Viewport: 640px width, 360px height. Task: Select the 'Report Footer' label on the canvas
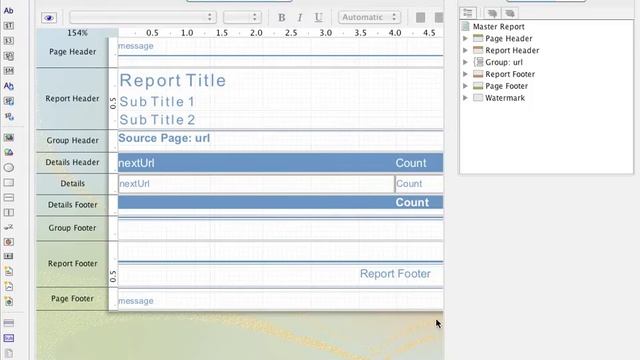(395, 273)
